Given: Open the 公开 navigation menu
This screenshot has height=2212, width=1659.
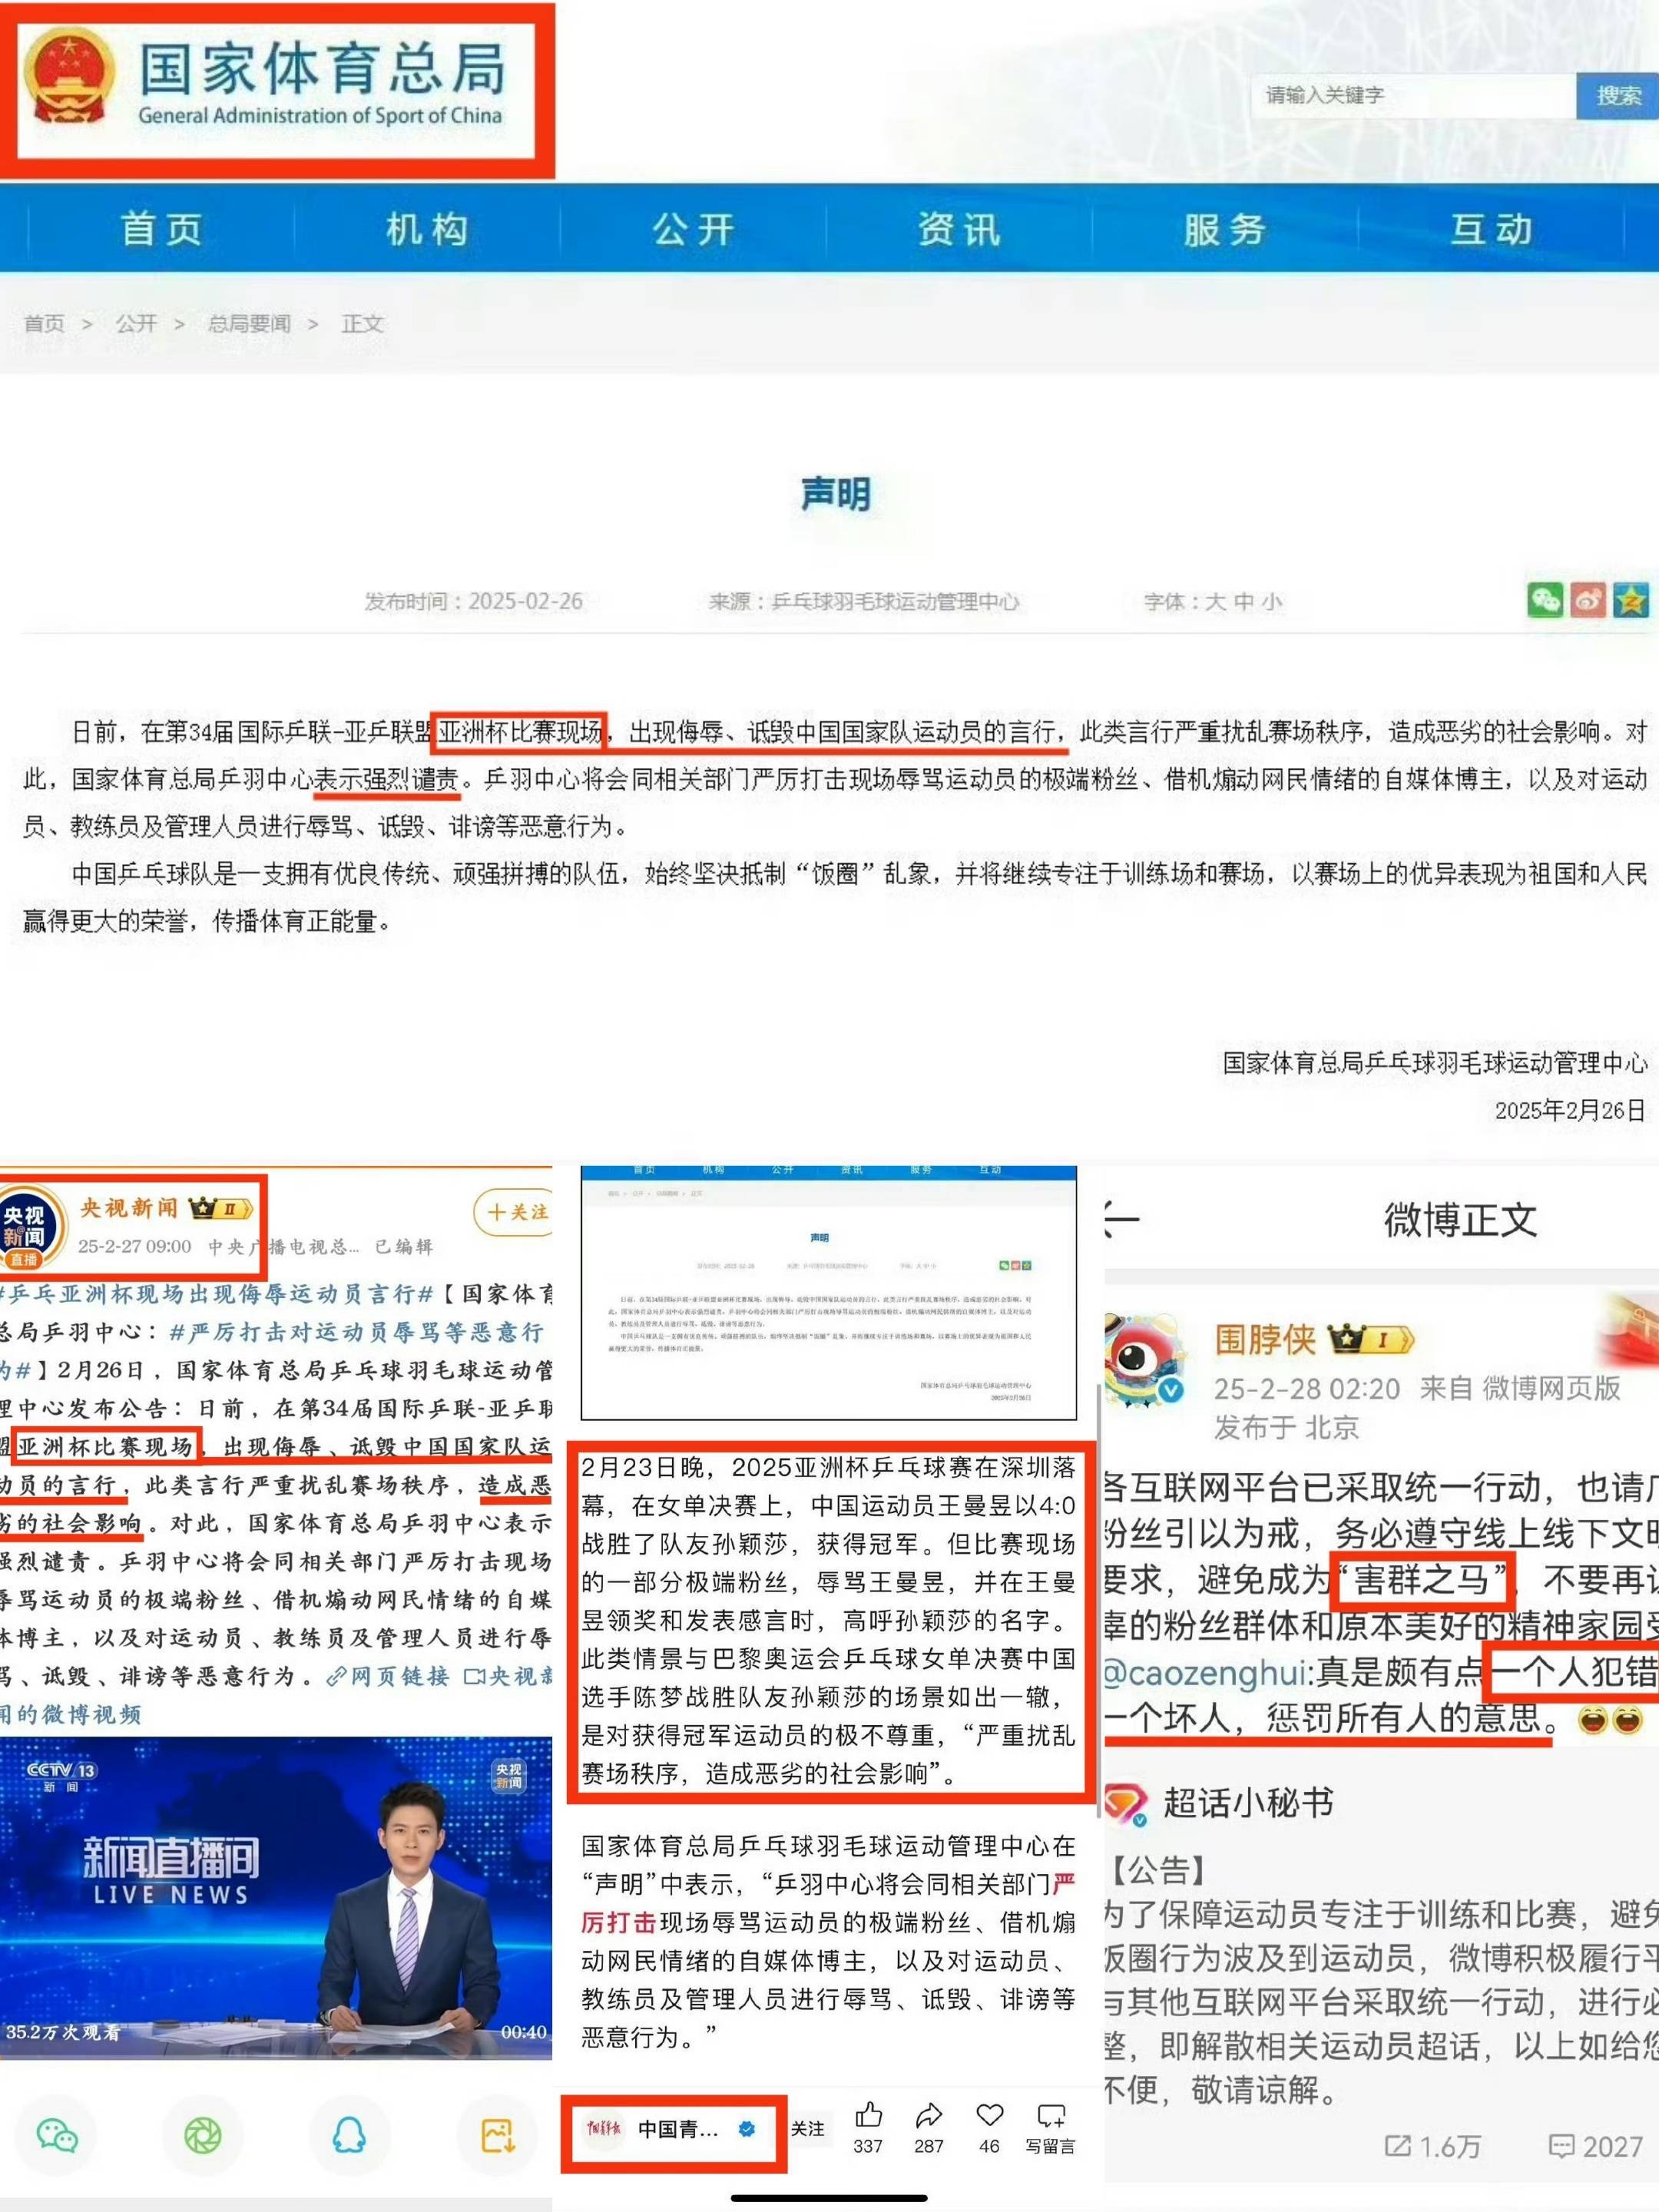Looking at the screenshot, I should [x=693, y=229].
